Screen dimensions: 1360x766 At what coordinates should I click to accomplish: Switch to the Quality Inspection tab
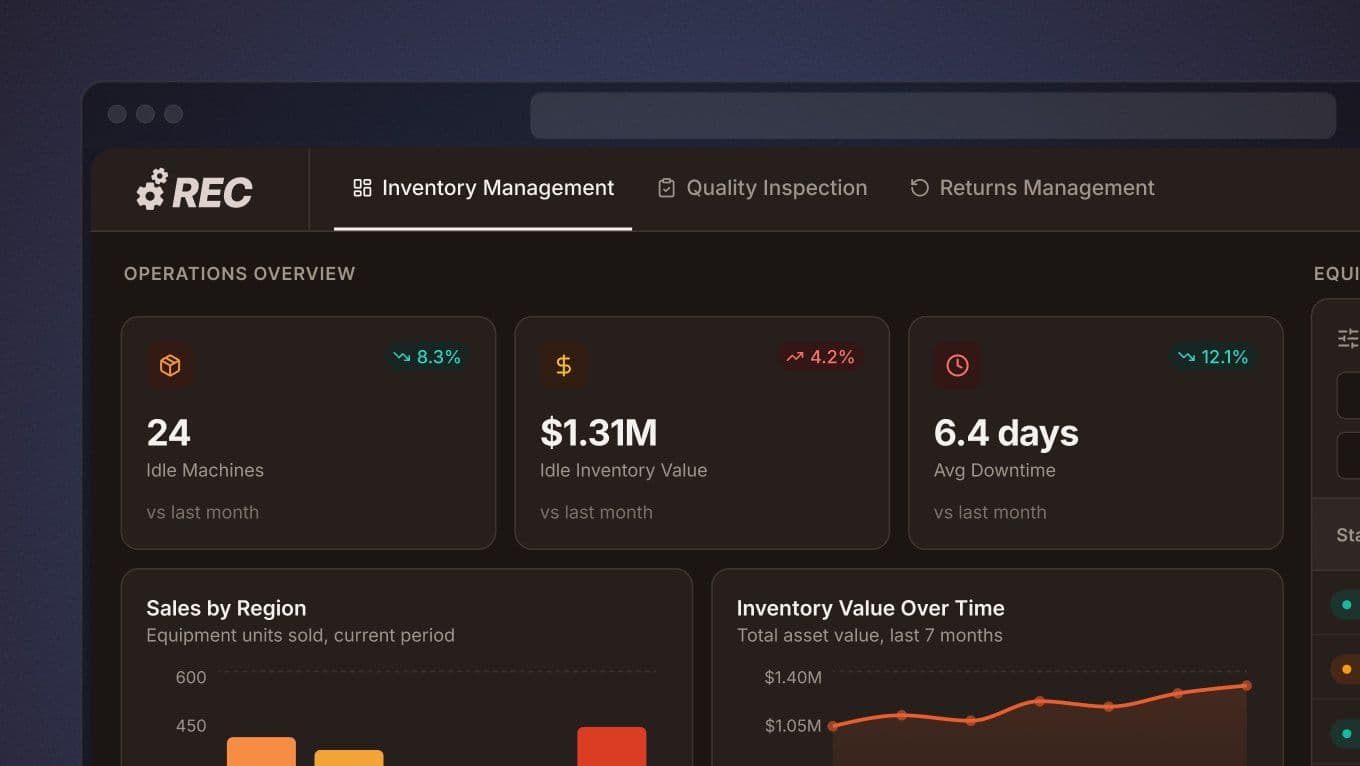pyautogui.click(x=762, y=188)
